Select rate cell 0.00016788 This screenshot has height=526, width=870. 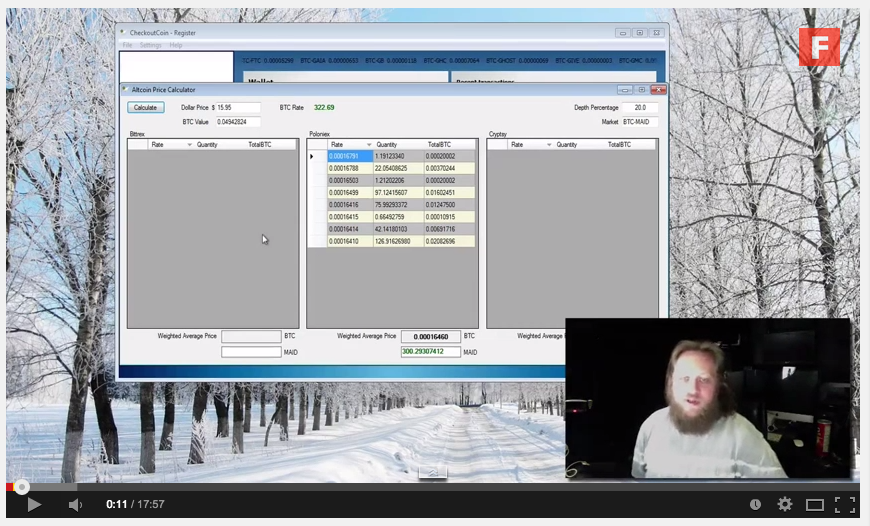tap(350, 168)
